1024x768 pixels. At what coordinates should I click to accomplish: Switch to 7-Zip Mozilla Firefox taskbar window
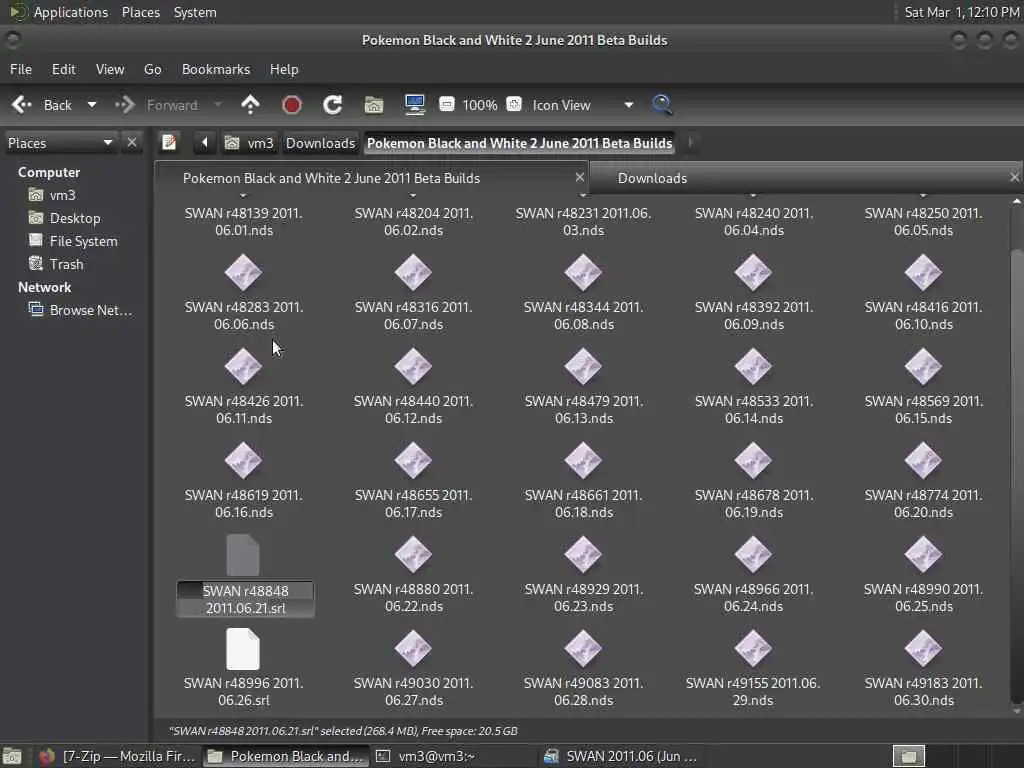coord(118,756)
